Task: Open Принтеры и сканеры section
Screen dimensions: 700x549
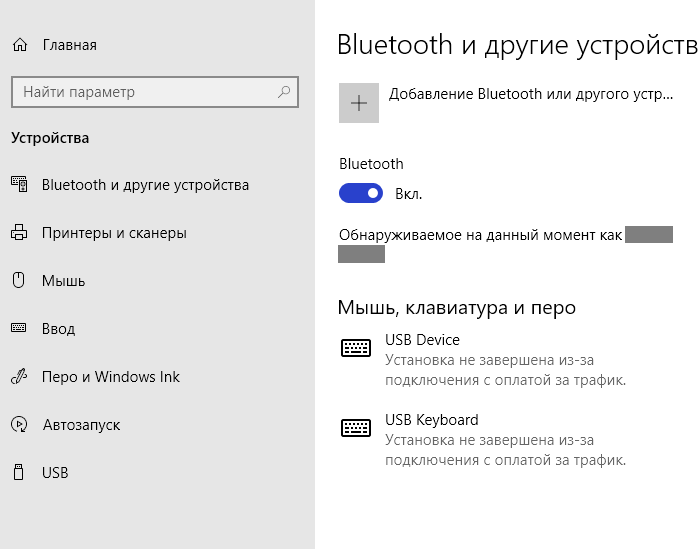Action: [x=114, y=233]
